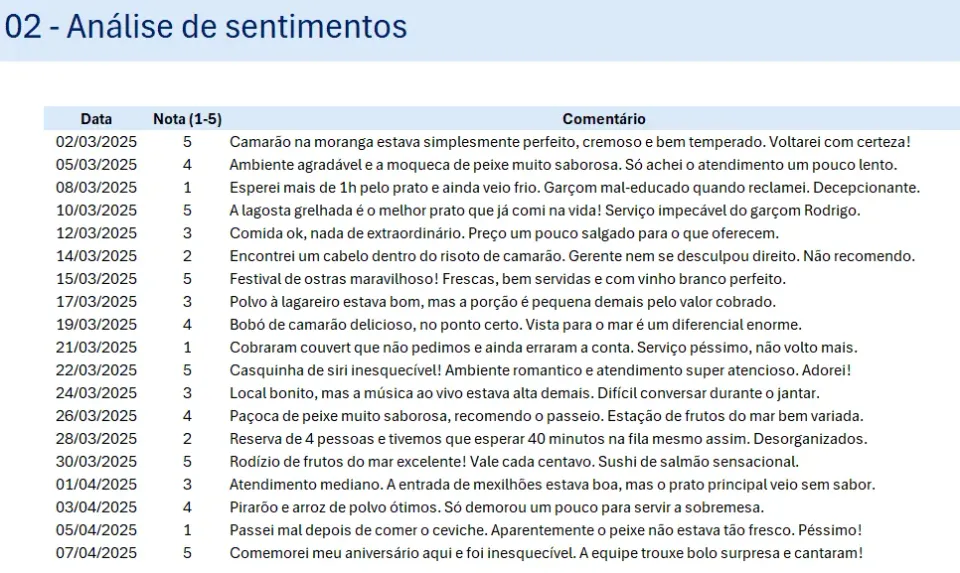Select the date cell 12/03/2025
The width and height of the screenshot is (960, 573).
tap(96, 233)
